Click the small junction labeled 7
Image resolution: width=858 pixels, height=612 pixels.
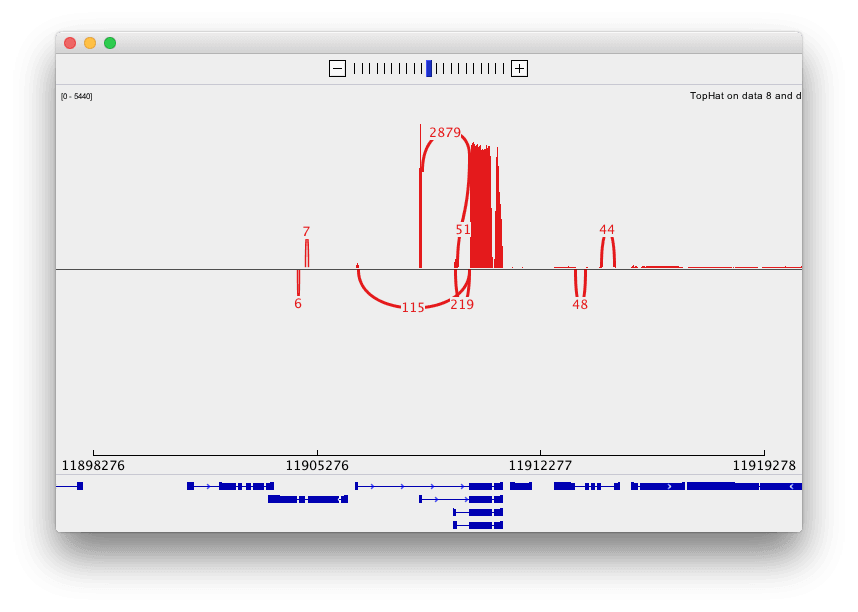306,232
